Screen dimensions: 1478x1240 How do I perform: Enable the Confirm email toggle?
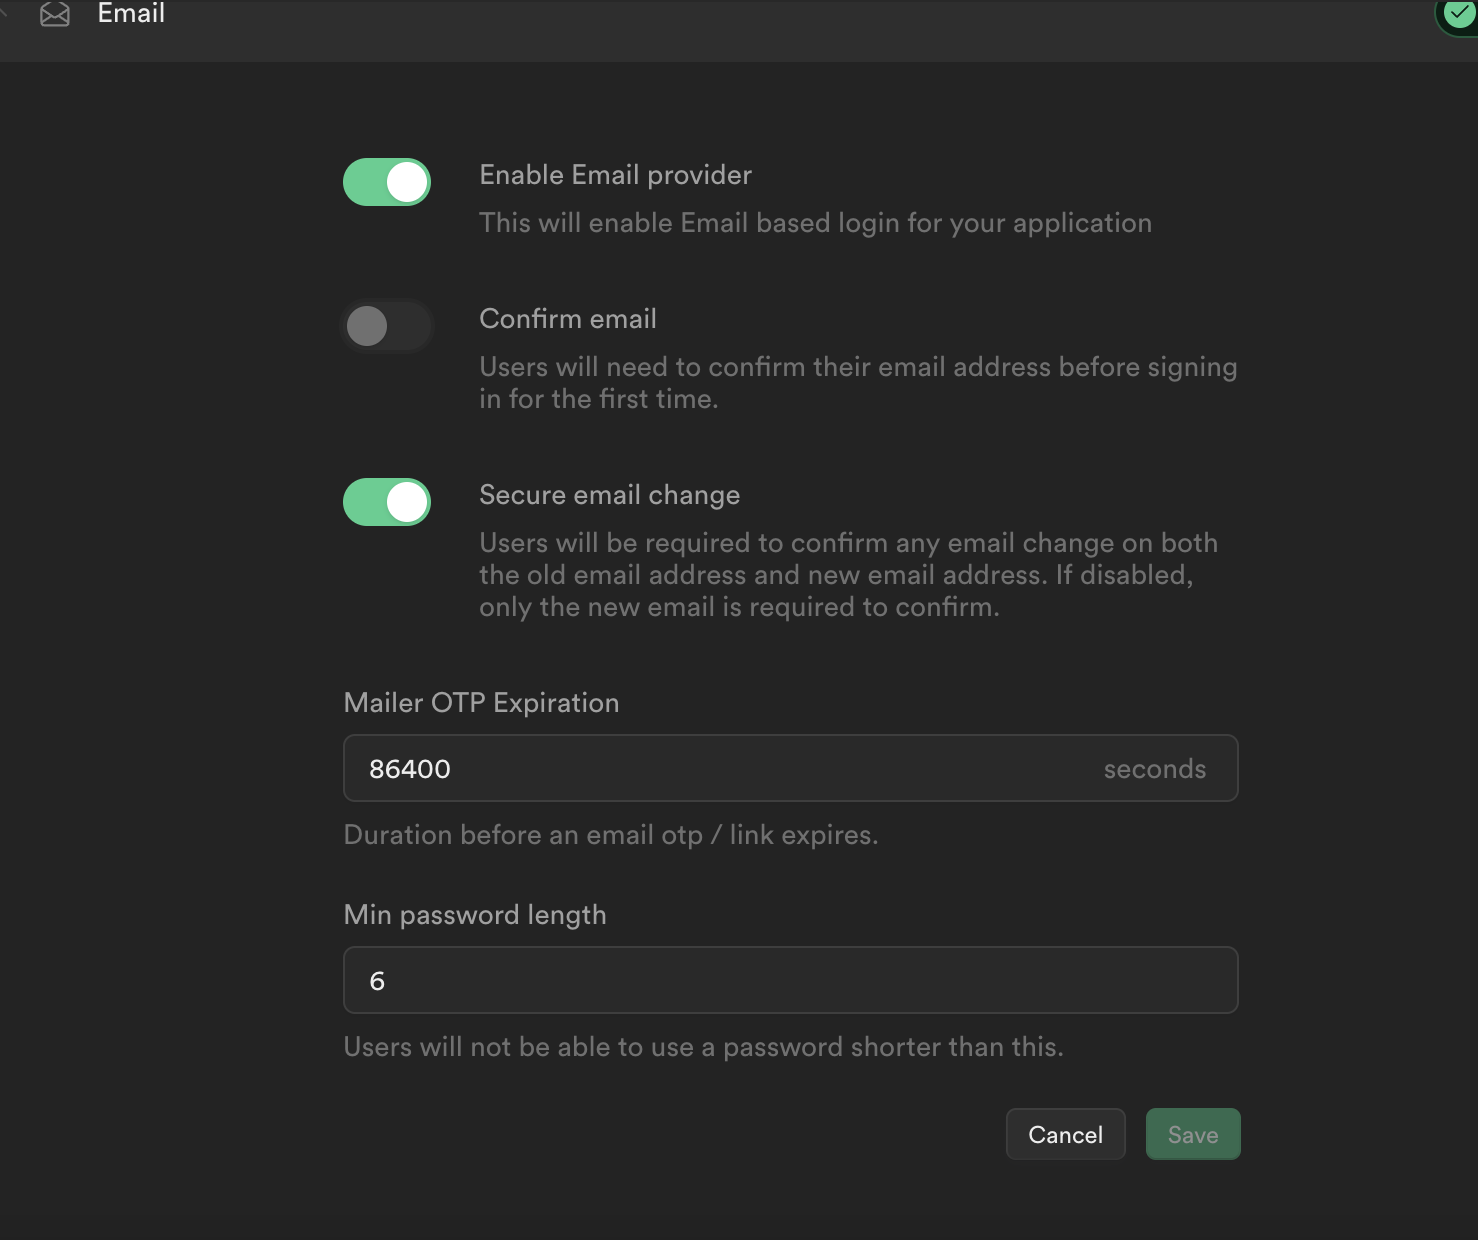click(387, 327)
